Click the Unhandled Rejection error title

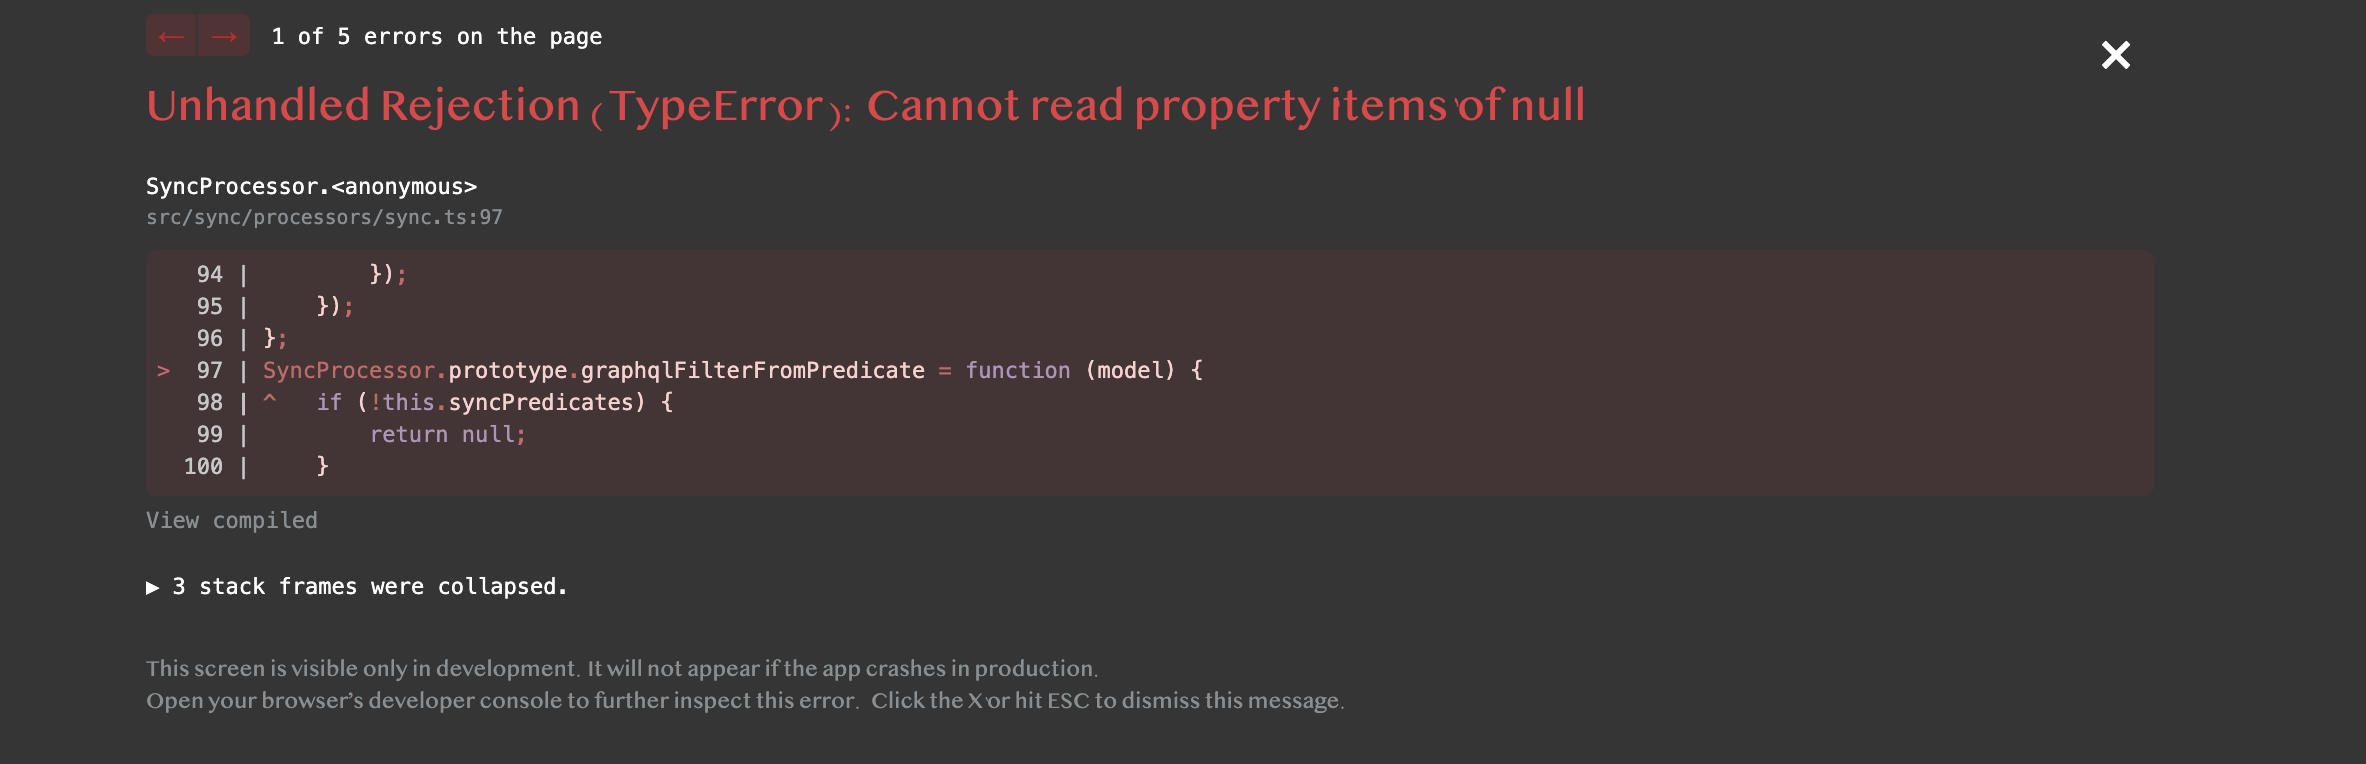[360, 104]
